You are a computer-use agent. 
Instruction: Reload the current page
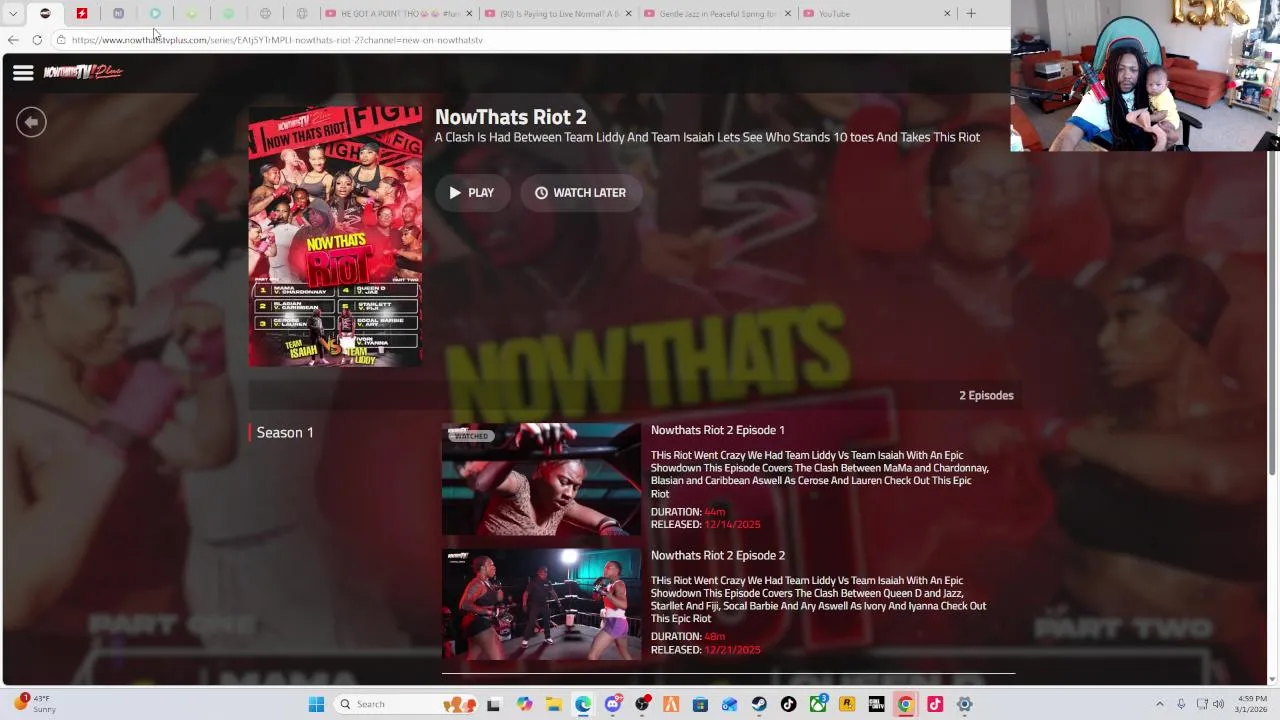(x=37, y=40)
